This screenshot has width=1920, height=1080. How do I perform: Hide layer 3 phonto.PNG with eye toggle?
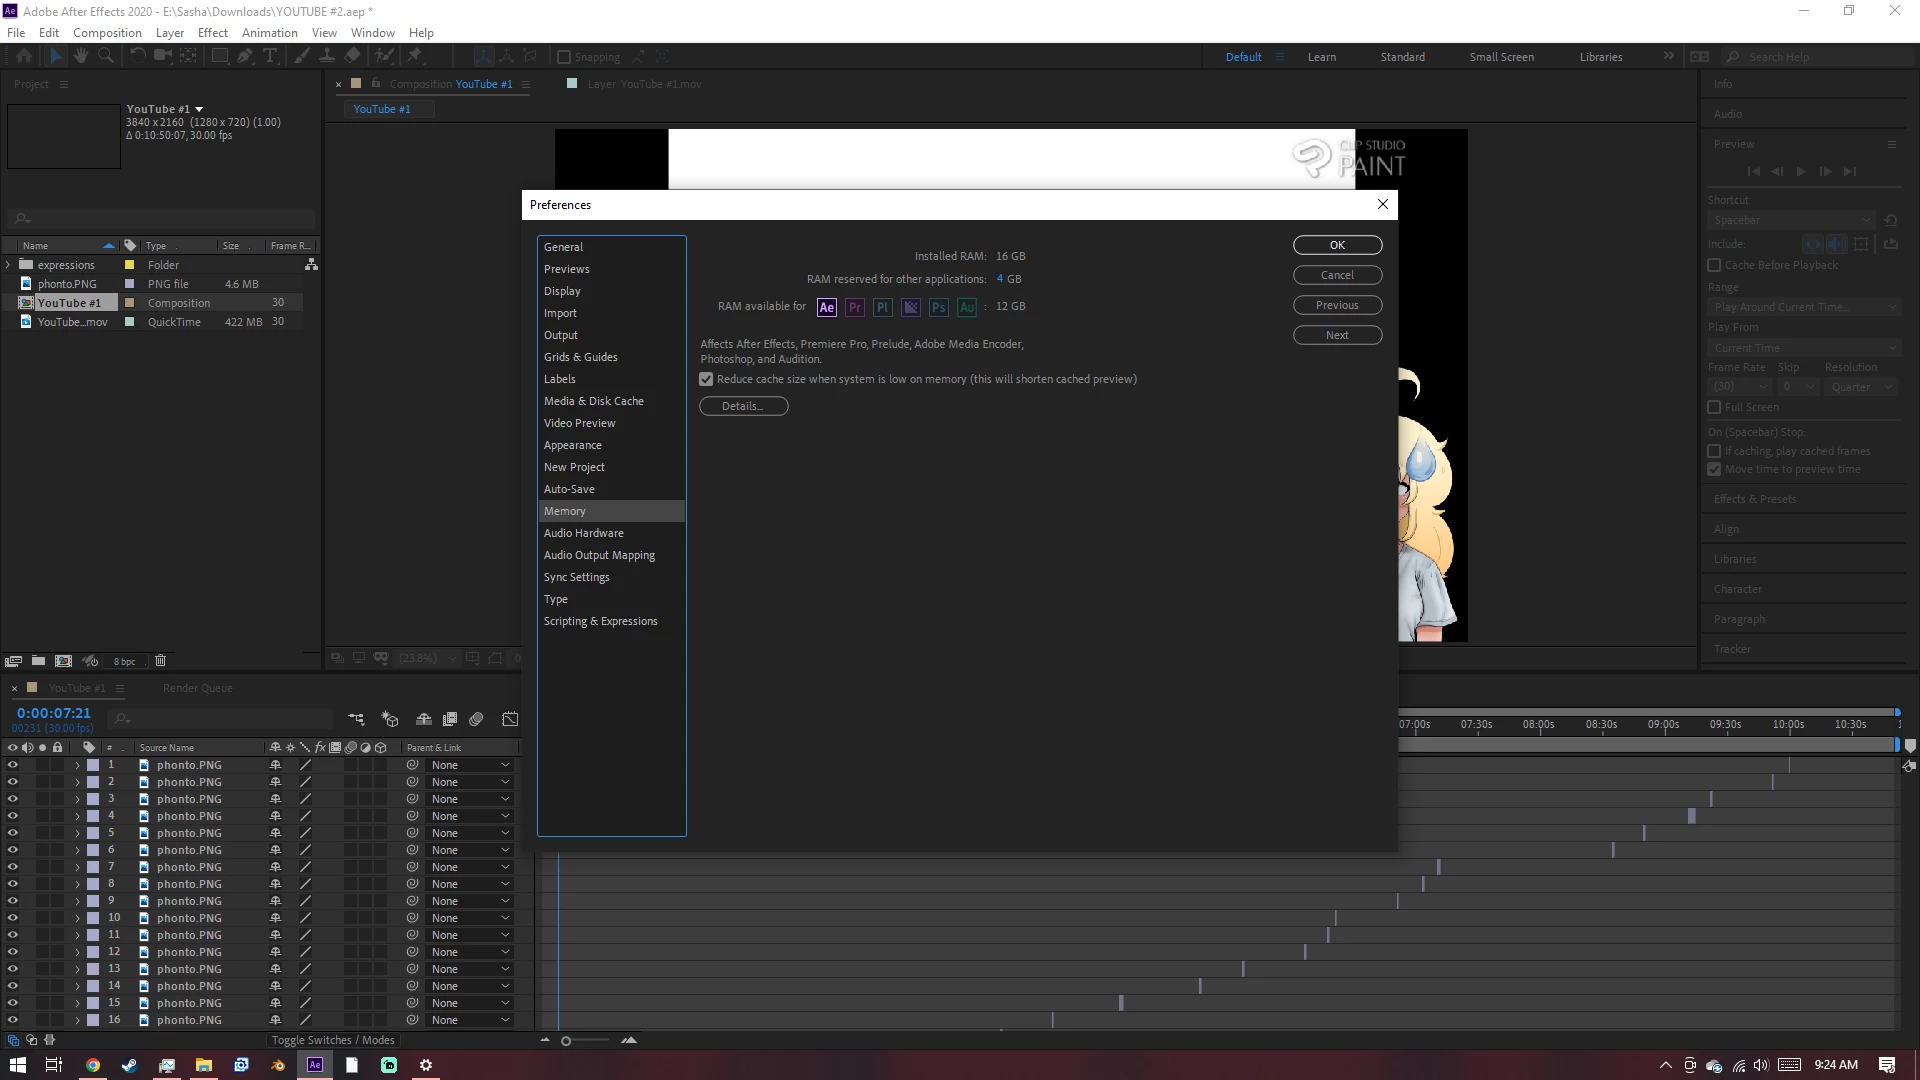point(13,799)
